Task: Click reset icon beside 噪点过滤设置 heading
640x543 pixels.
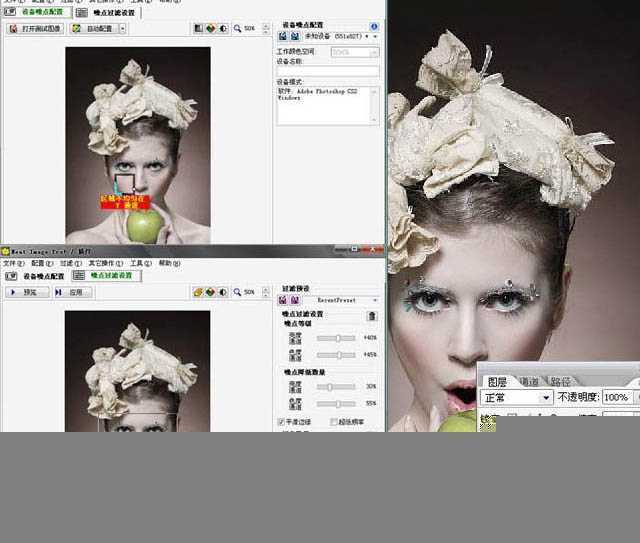Action: coord(371,316)
